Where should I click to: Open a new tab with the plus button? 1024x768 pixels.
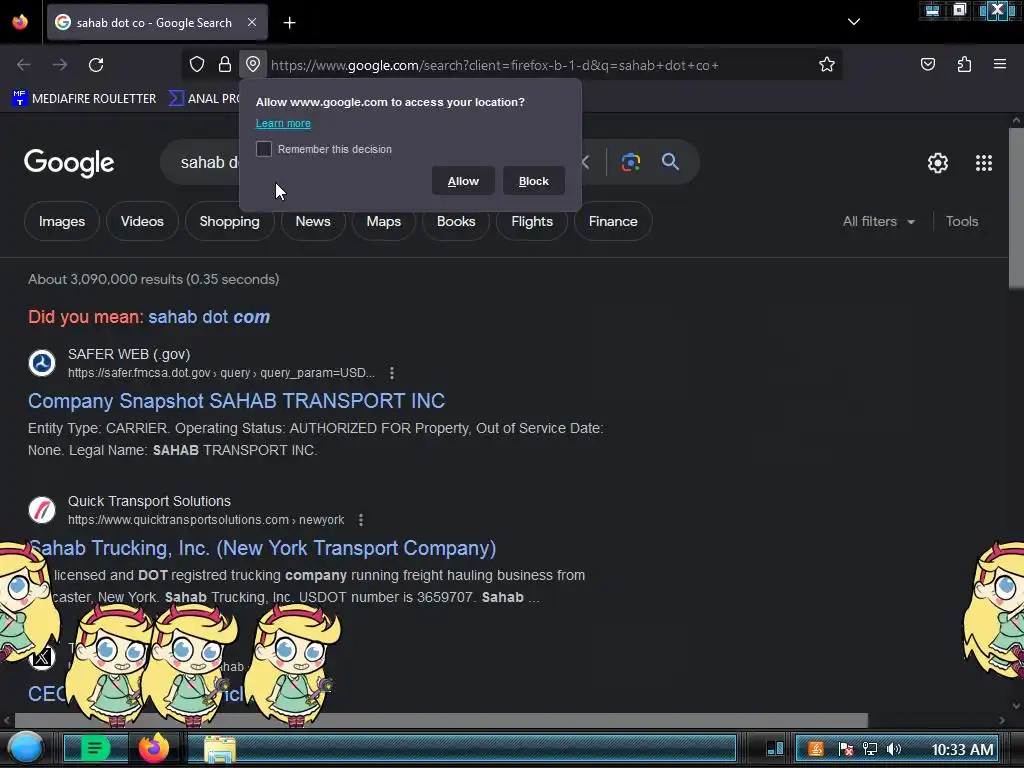(x=289, y=23)
